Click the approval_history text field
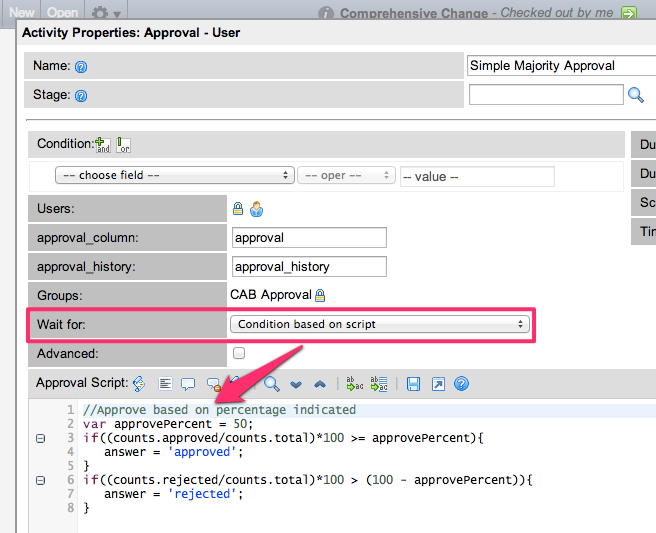656x533 pixels. [308, 267]
